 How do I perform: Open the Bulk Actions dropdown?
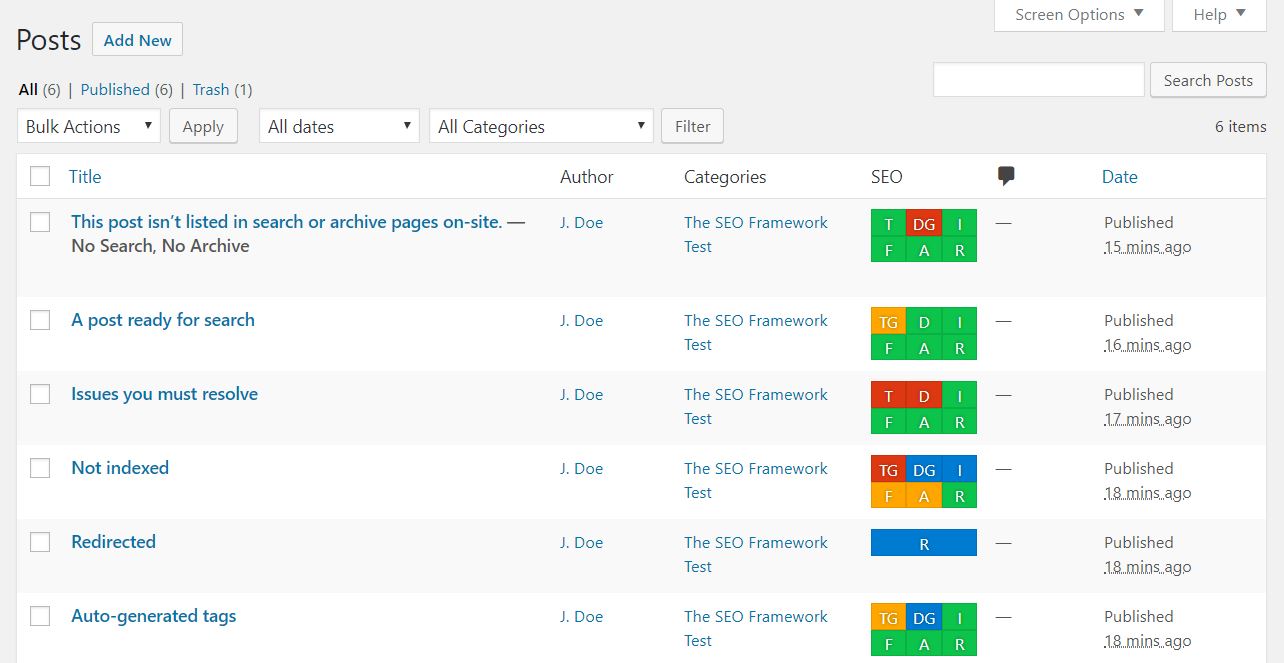(88, 126)
